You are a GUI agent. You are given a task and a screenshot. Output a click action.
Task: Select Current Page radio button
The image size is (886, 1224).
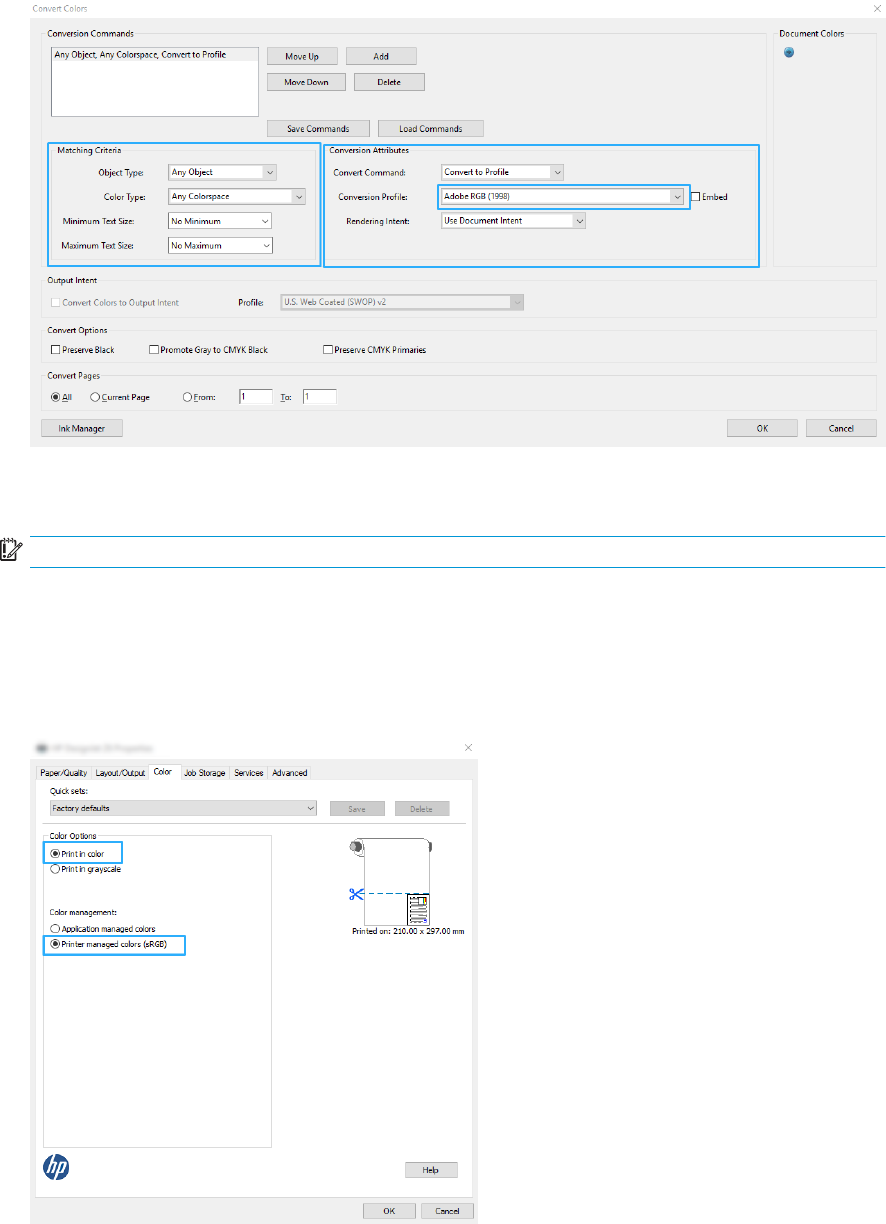click(x=96, y=397)
